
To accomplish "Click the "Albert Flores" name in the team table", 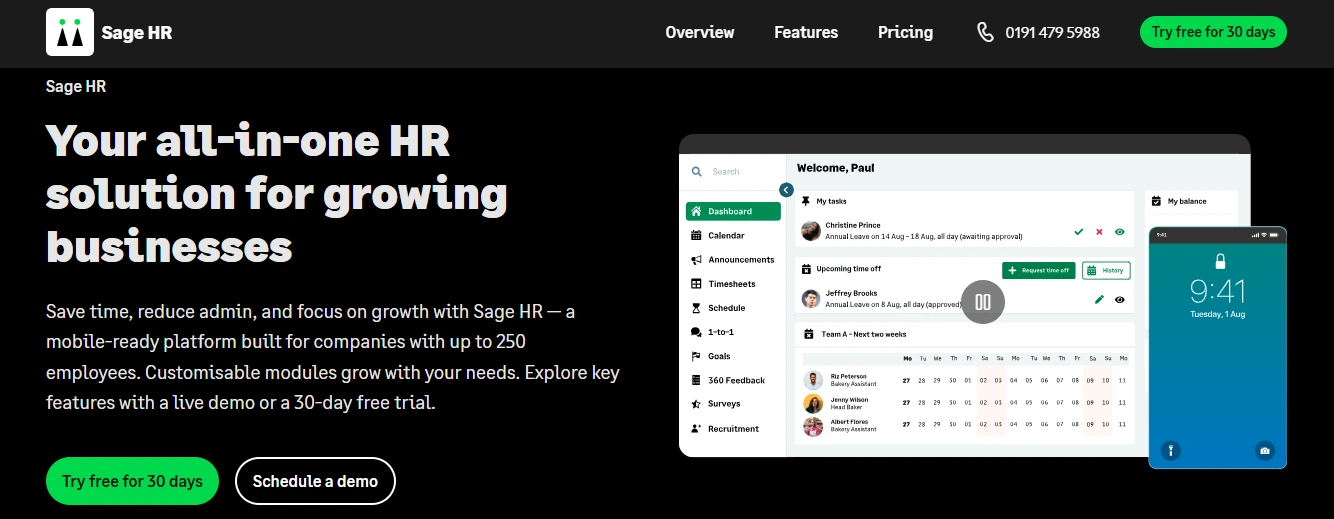I will click(x=850, y=422).
